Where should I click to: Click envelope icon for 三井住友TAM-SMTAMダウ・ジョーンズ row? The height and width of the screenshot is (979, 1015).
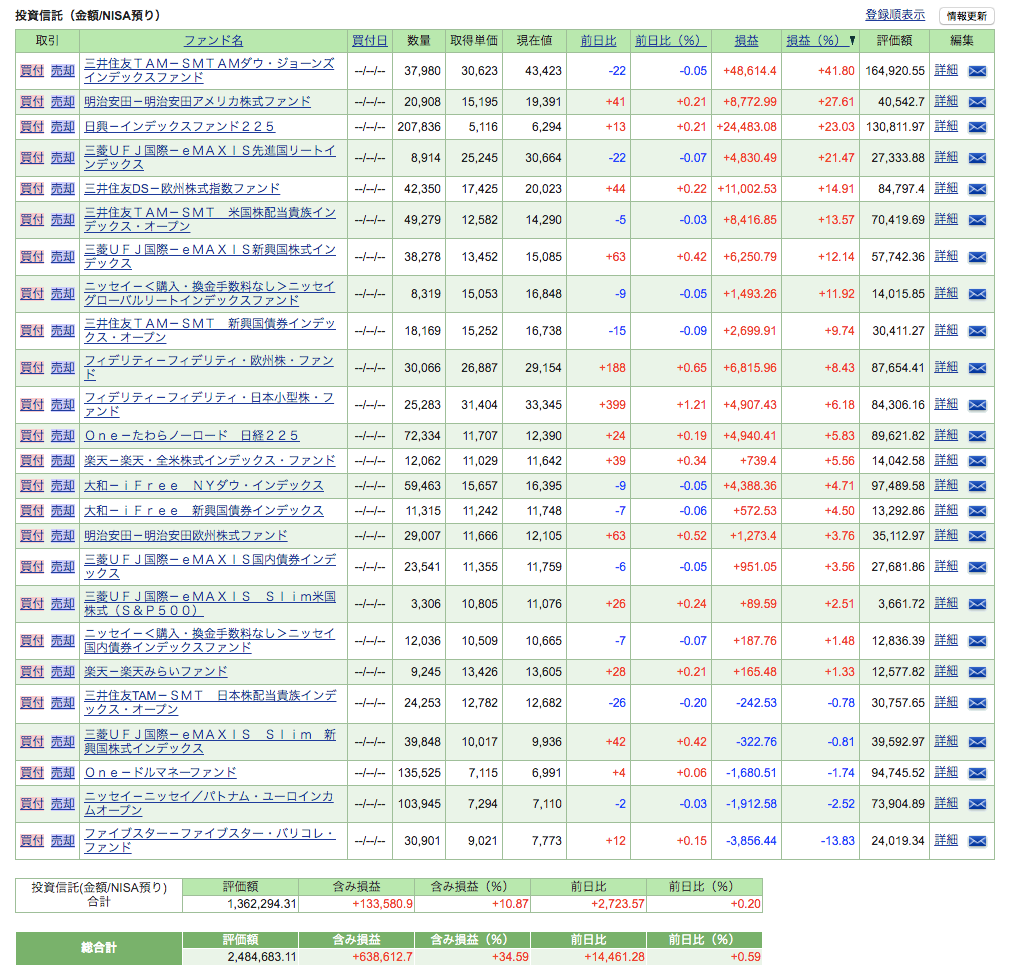[977, 71]
